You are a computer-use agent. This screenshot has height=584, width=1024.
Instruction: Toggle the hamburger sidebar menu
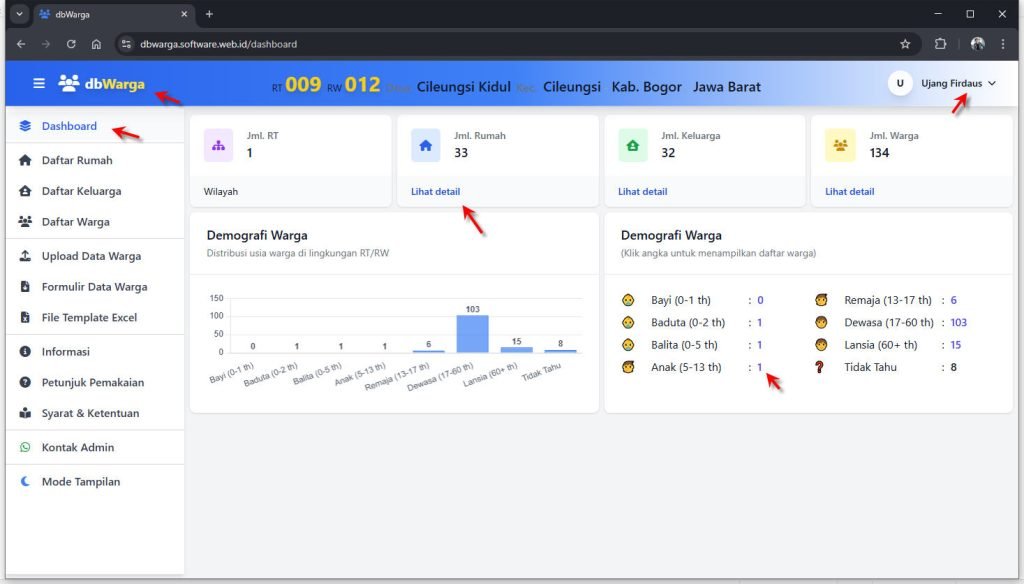pyautogui.click(x=39, y=84)
